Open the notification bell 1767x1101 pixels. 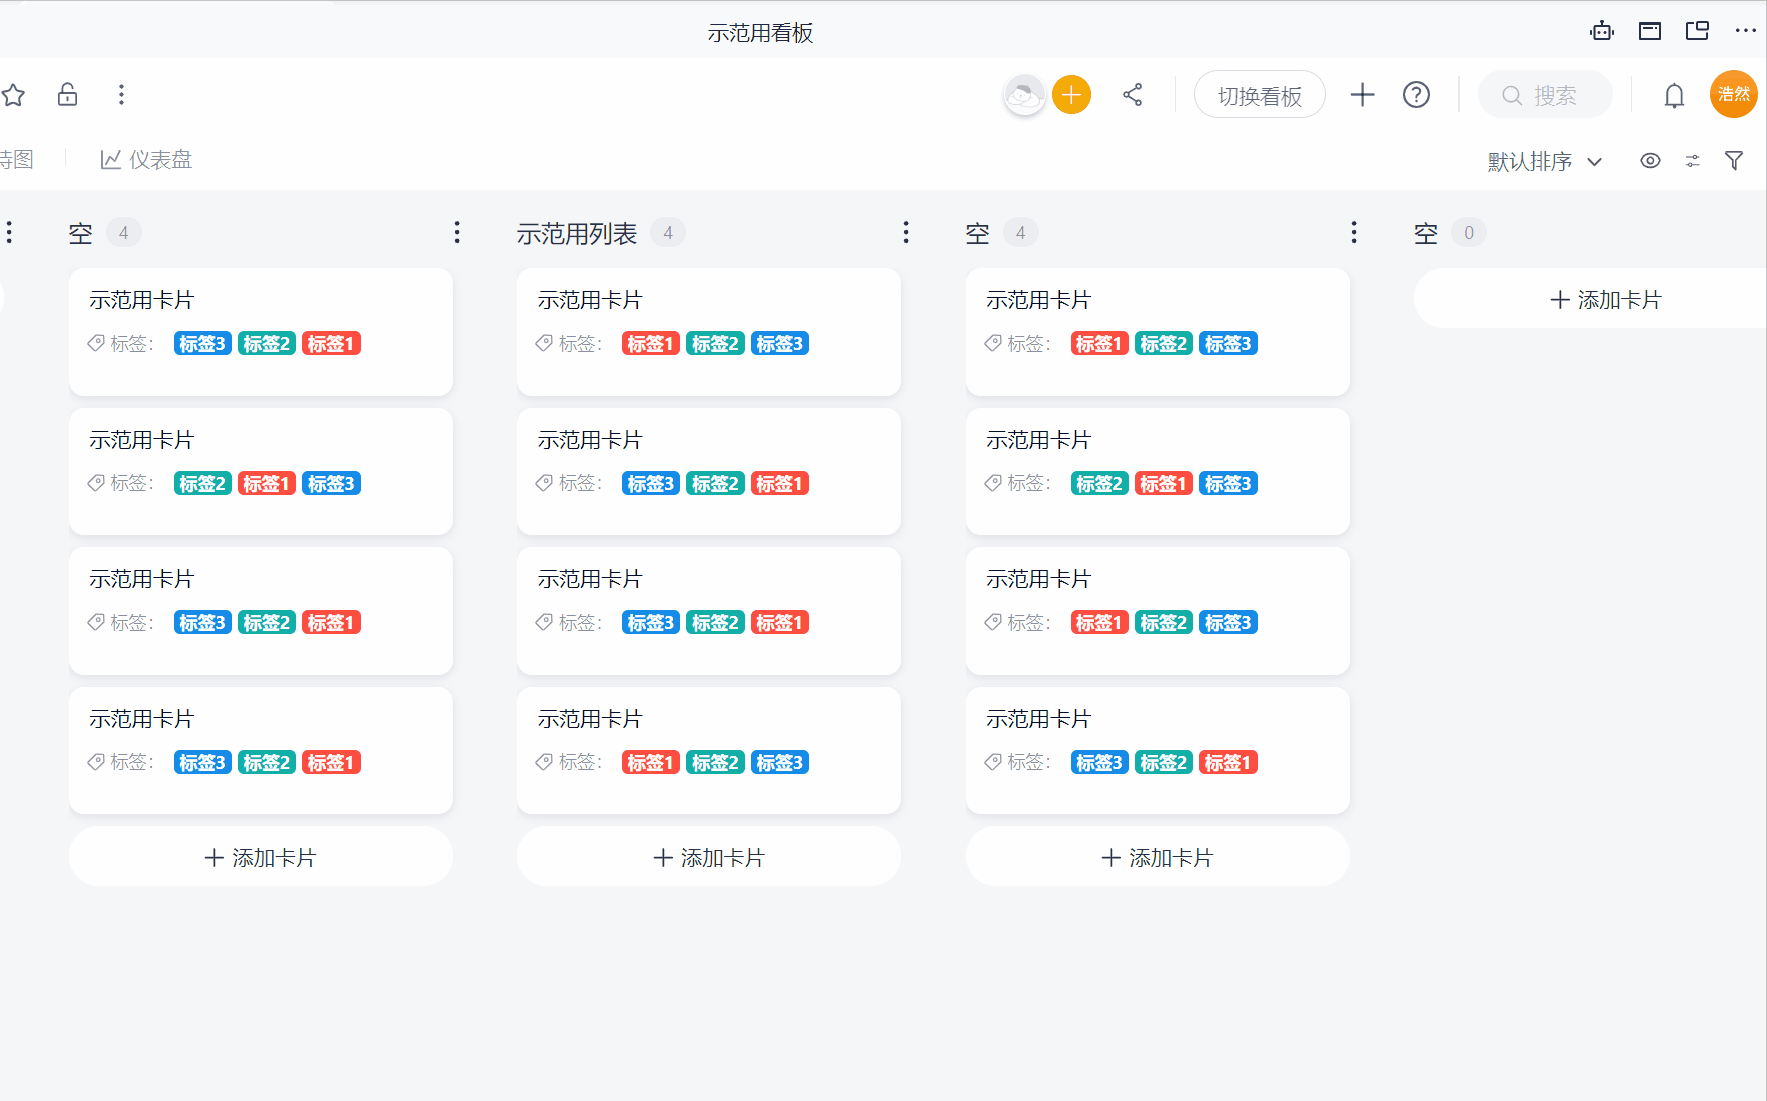click(x=1673, y=96)
